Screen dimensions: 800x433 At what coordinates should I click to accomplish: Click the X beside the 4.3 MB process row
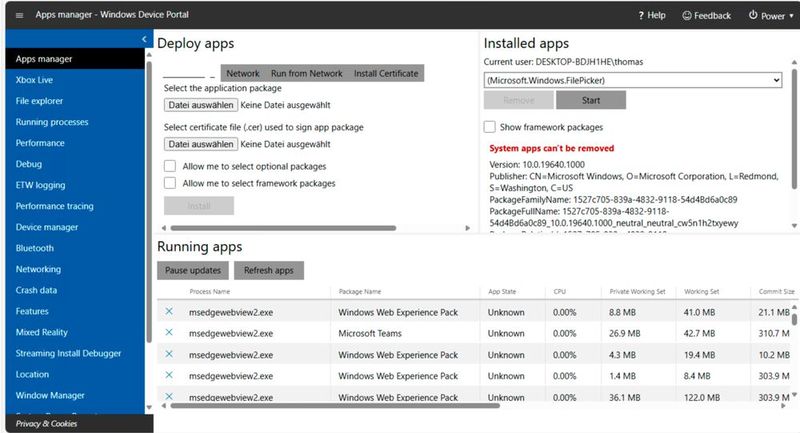coord(169,354)
